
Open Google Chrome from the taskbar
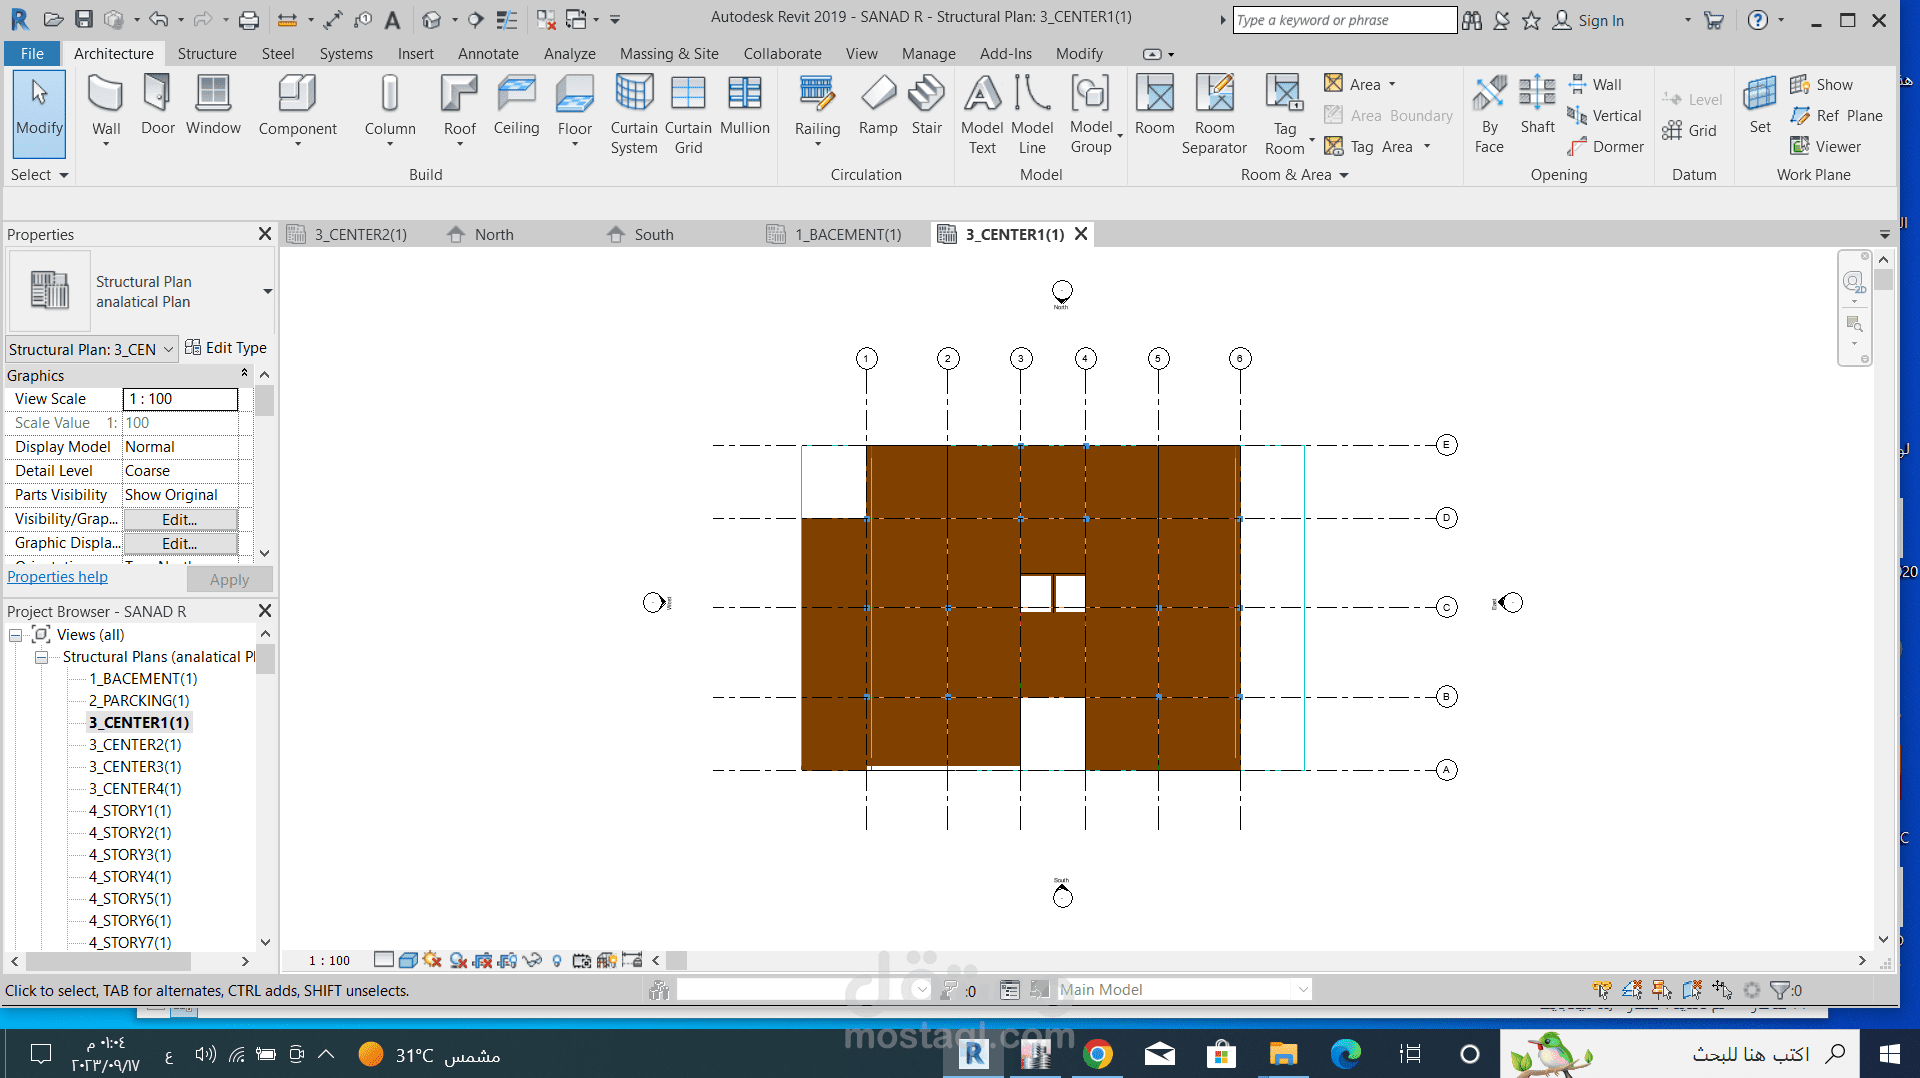point(1098,1054)
